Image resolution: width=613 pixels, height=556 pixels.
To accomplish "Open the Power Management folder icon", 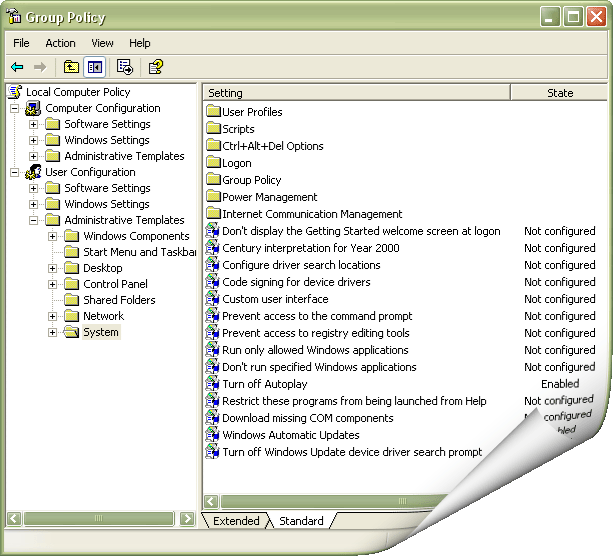I will [x=213, y=196].
